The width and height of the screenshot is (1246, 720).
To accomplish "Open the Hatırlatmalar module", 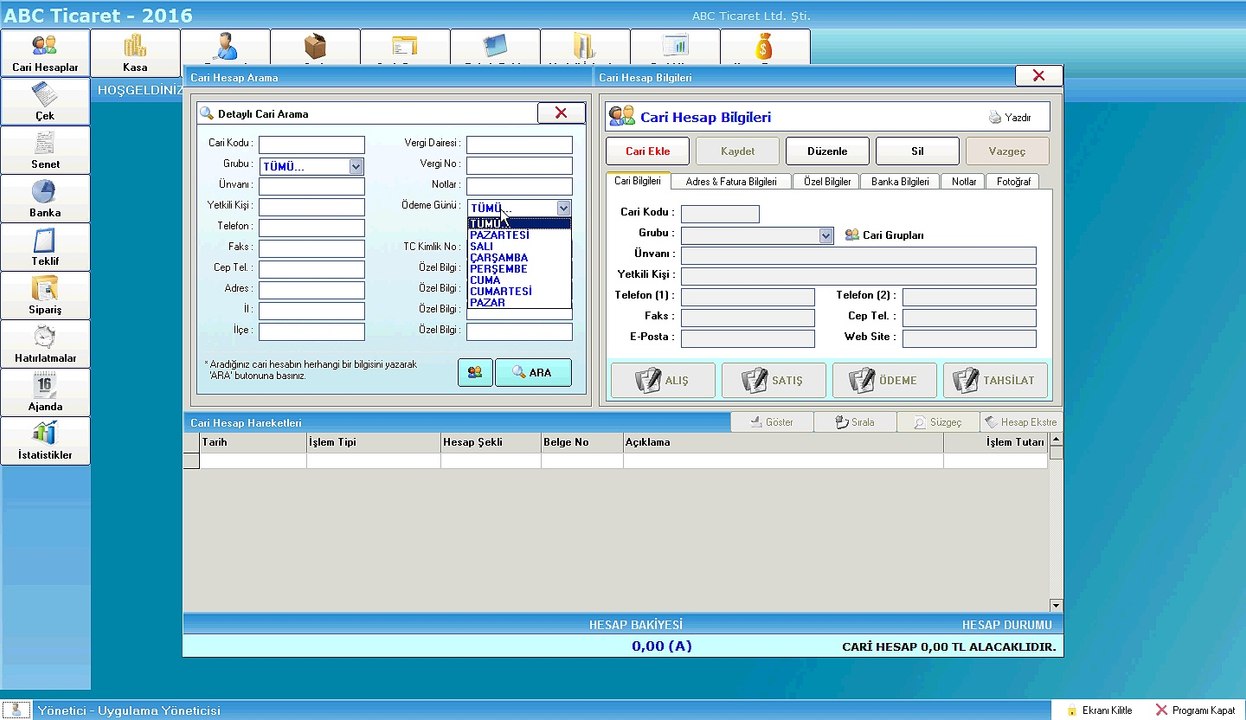I will [x=45, y=344].
